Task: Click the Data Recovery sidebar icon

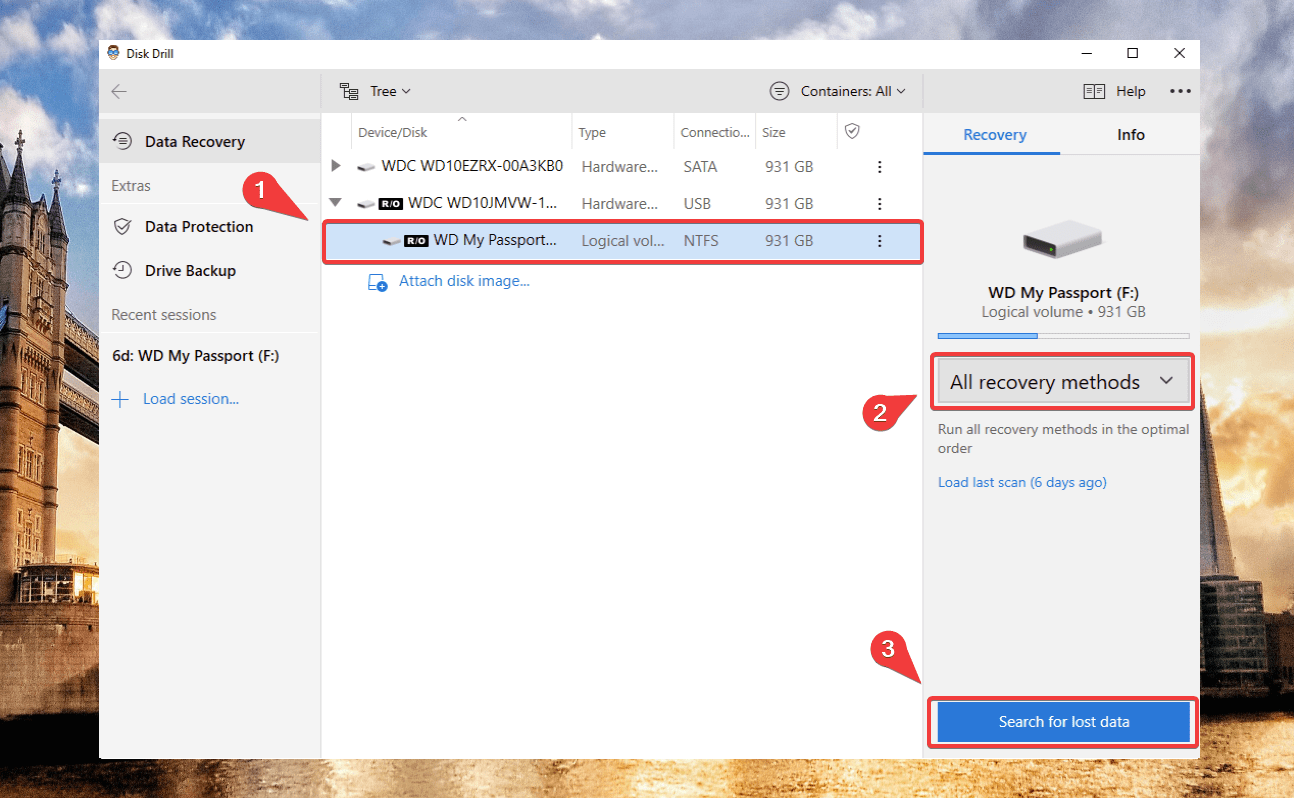Action: tap(122, 141)
